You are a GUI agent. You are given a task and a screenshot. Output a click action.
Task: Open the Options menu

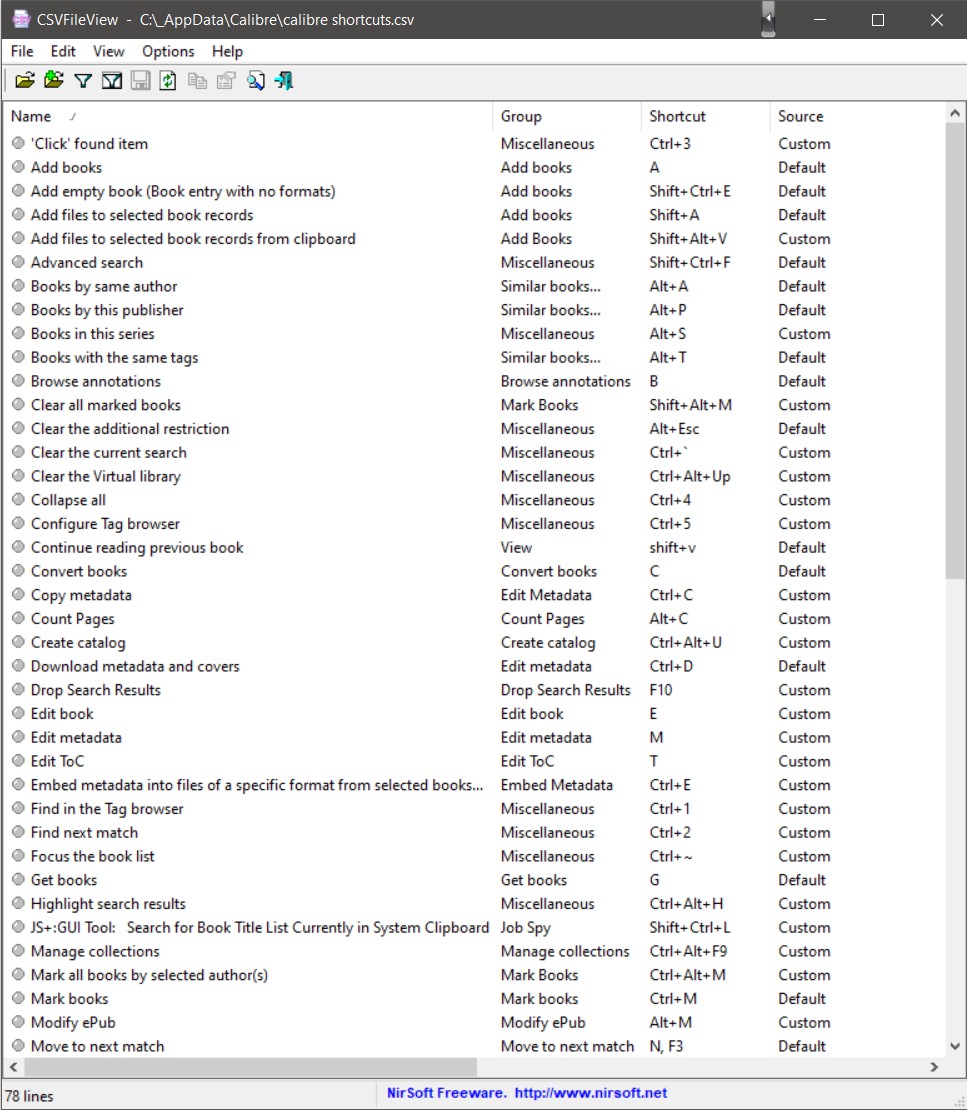click(168, 51)
